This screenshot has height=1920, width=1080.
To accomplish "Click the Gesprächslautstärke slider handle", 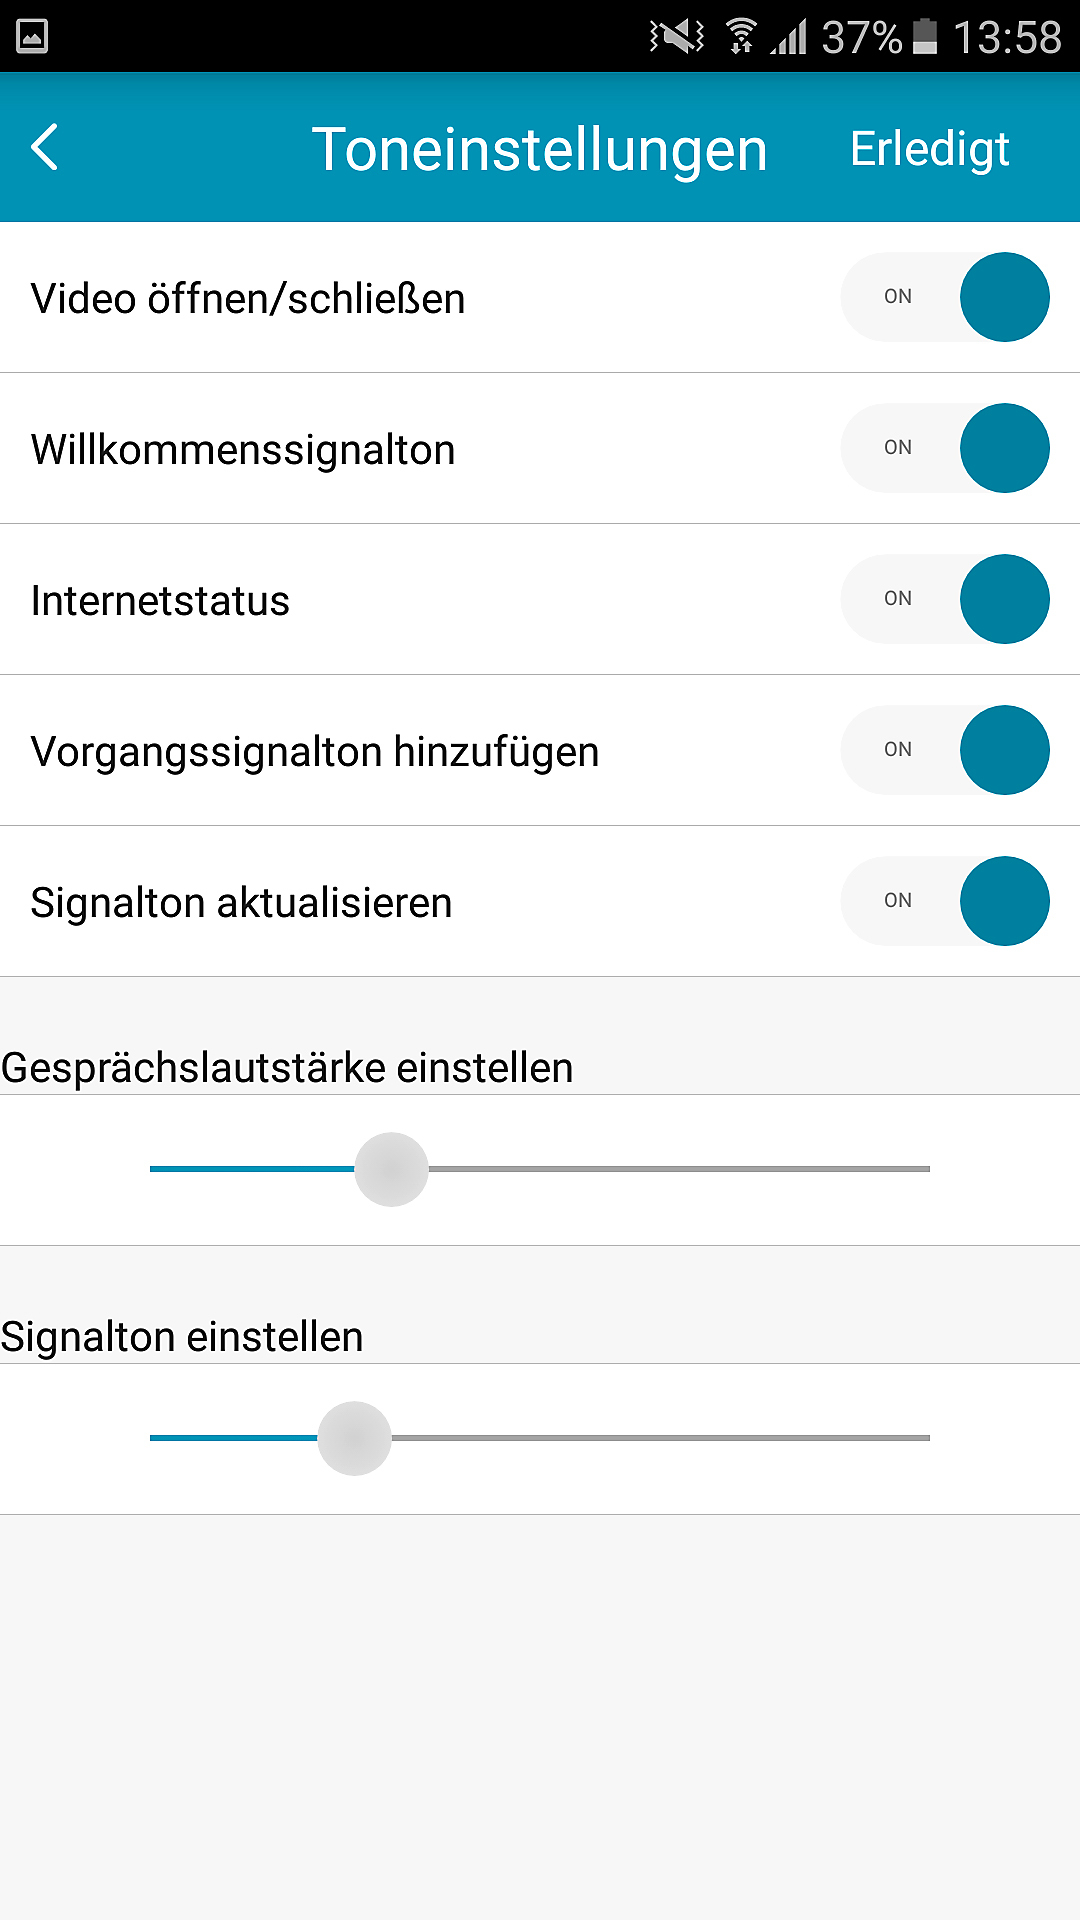I will [x=391, y=1169].
